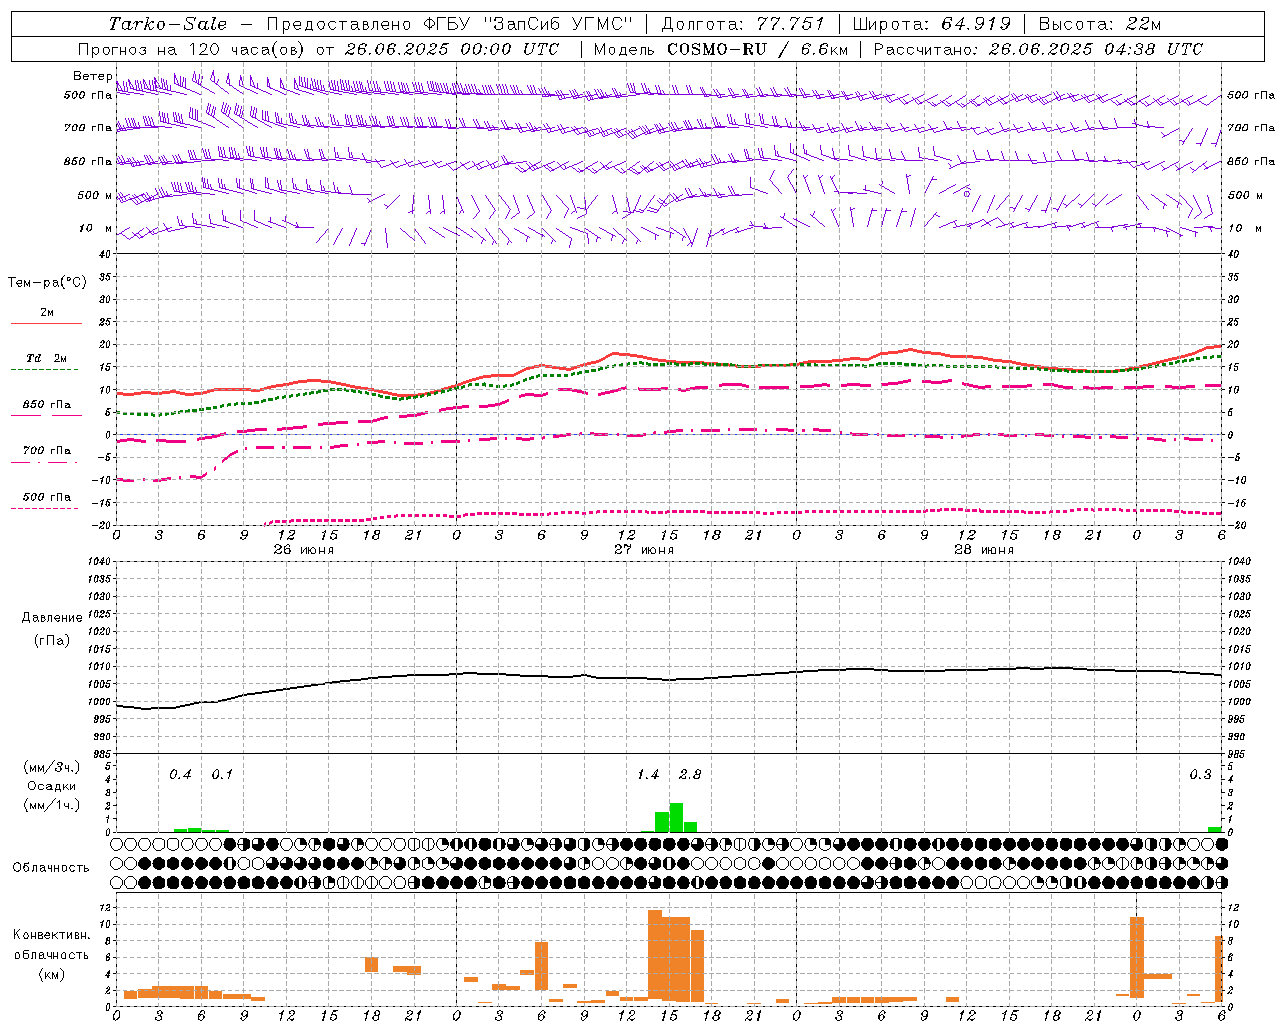Click the Тем-ра(°C) panel label
Image resolution: width=1280 pixels, height=1024 pixels.
point(47,283)
